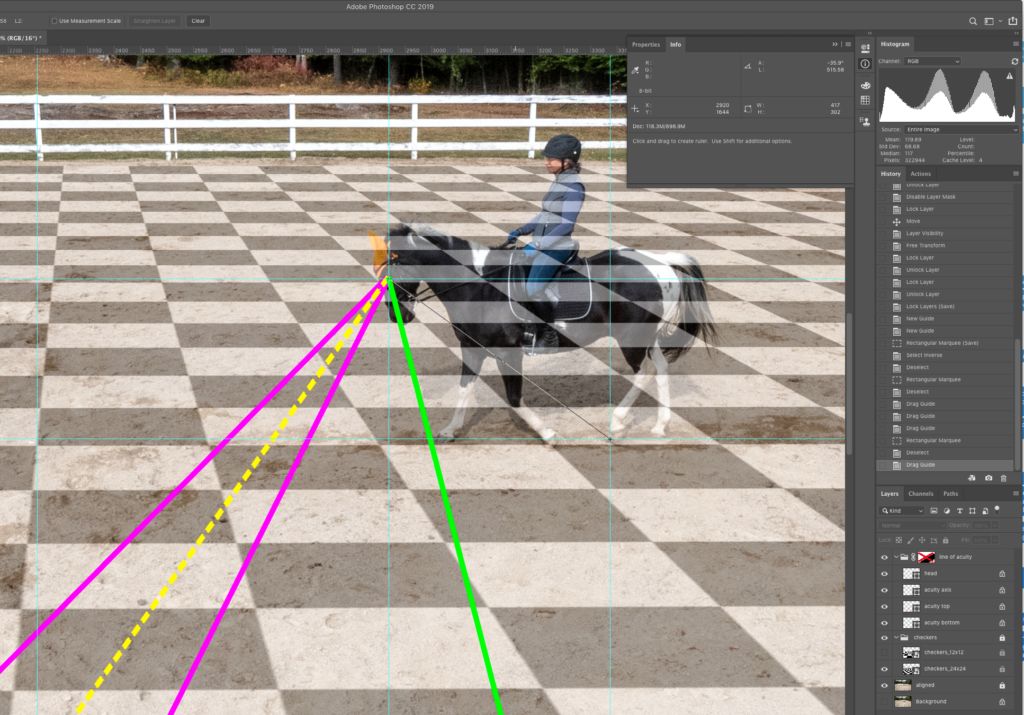Image resolution: width=1024 pixels, height=715 pixels.
Task: Open the Histogram panel menu icon
Action: point(1016,44)
